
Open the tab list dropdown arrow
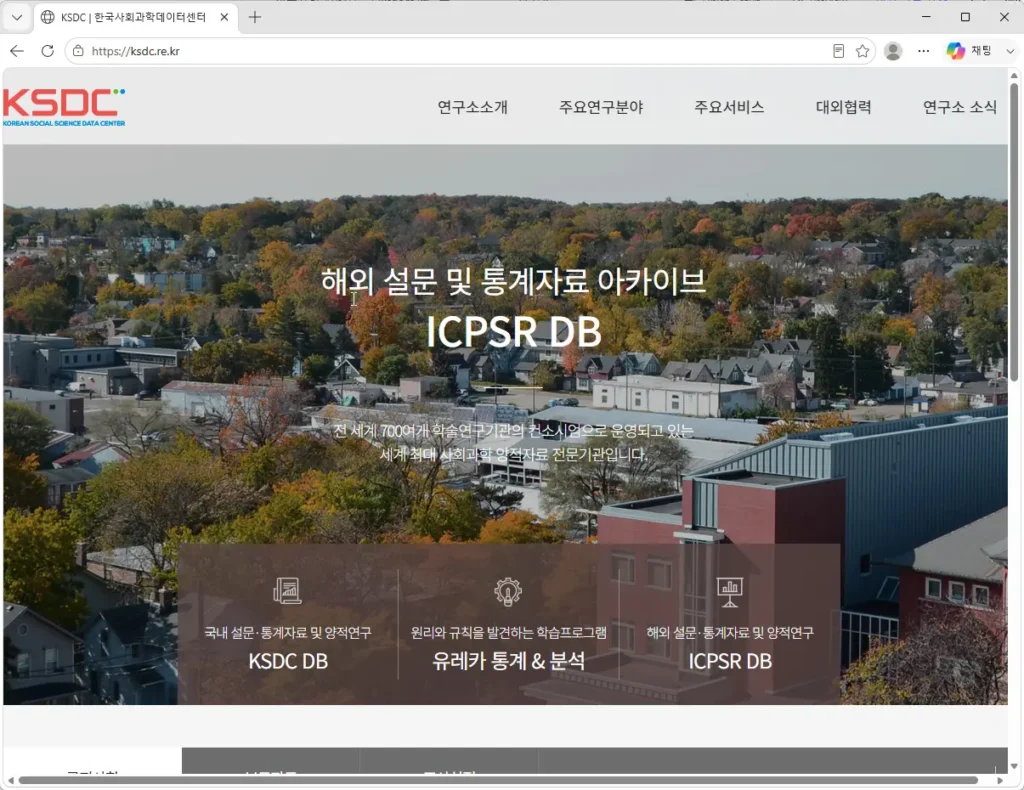(17, 17)
